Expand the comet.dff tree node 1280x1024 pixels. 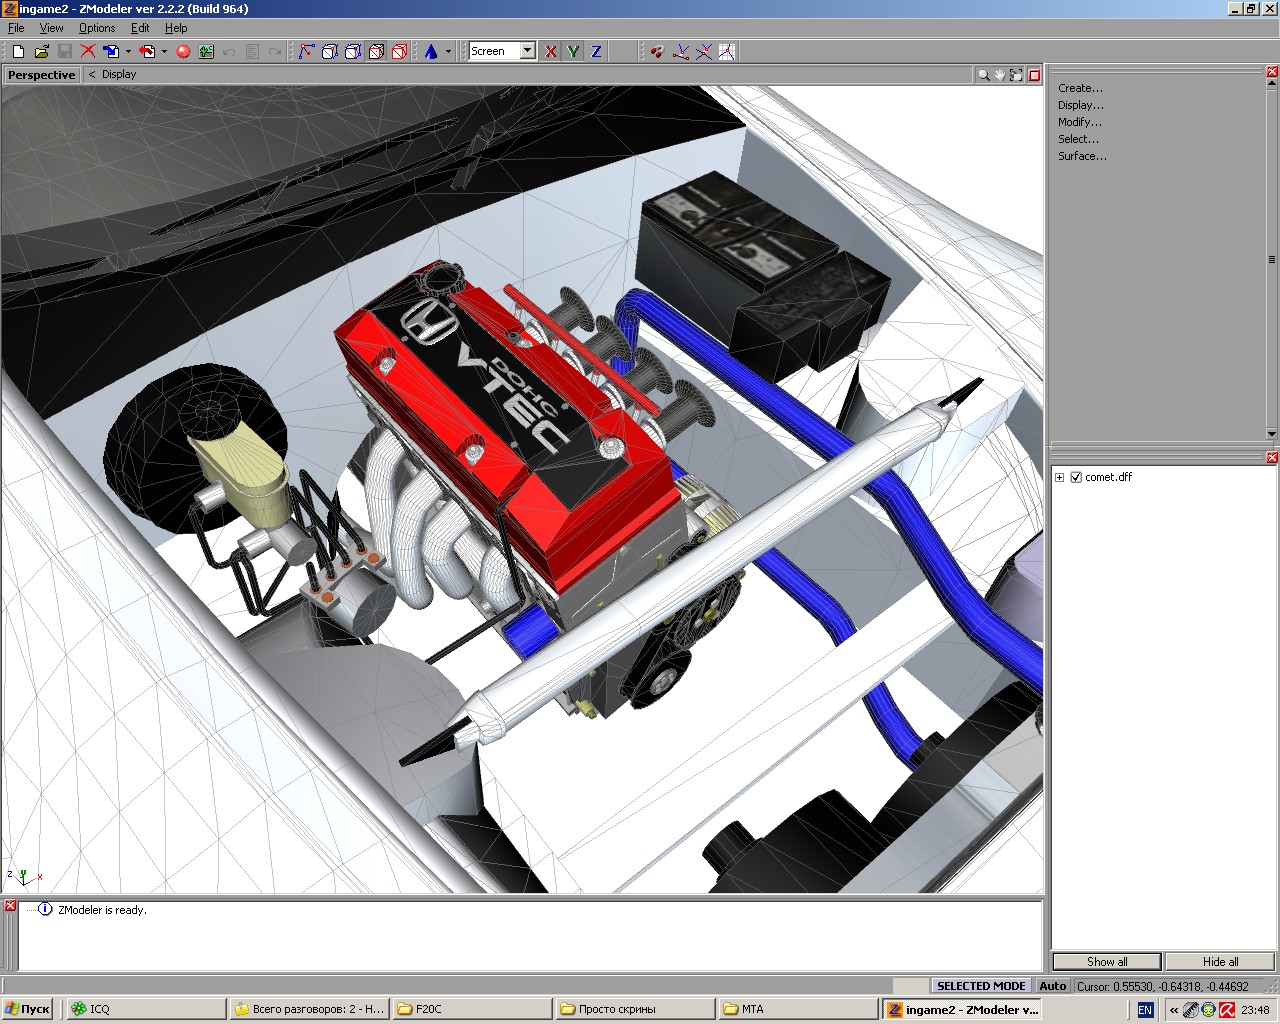coord(1059,477)
